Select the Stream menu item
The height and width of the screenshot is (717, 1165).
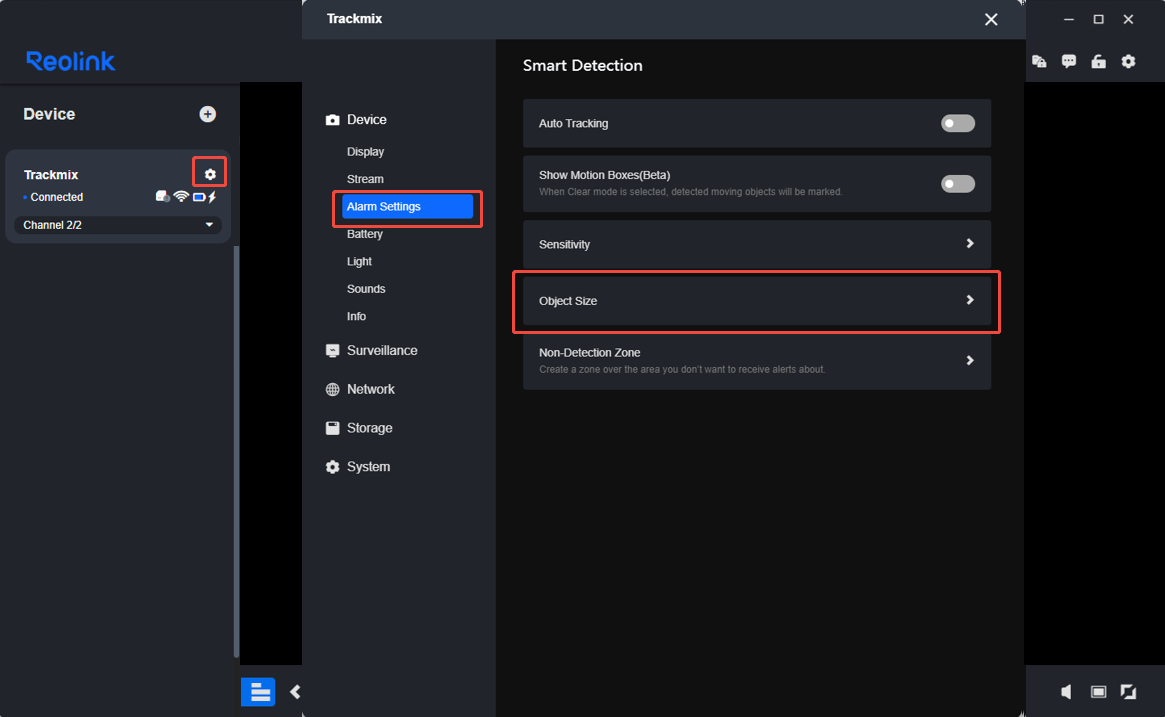365,179
